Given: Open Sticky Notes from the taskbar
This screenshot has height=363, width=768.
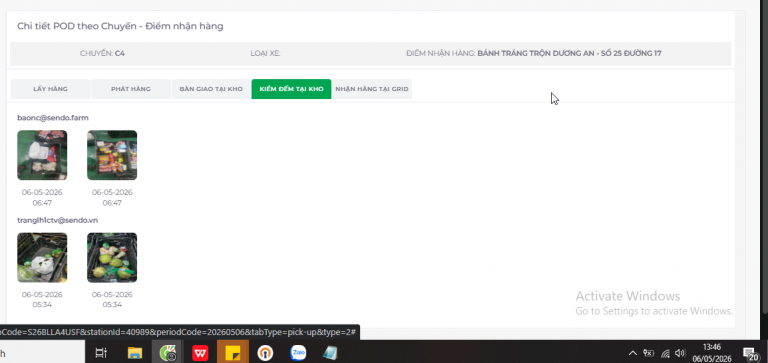Looking at the screenshot, I should click(233, 352).
